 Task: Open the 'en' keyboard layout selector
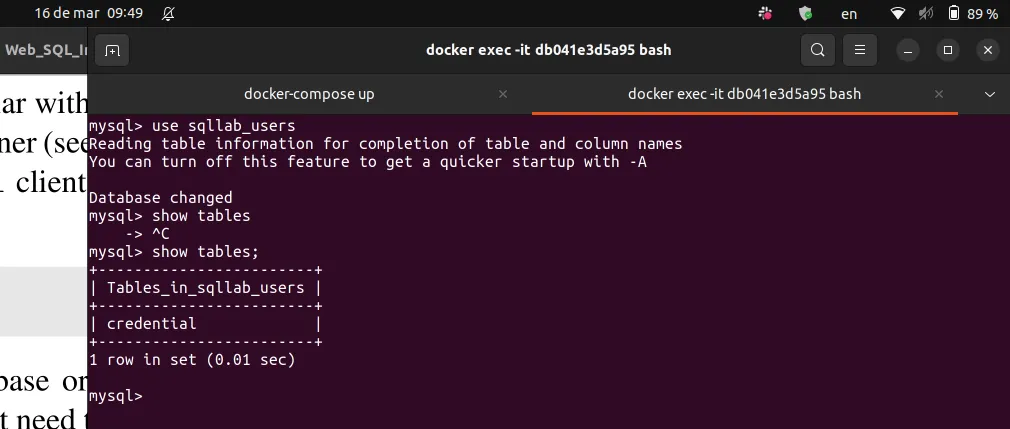[849, 14]
